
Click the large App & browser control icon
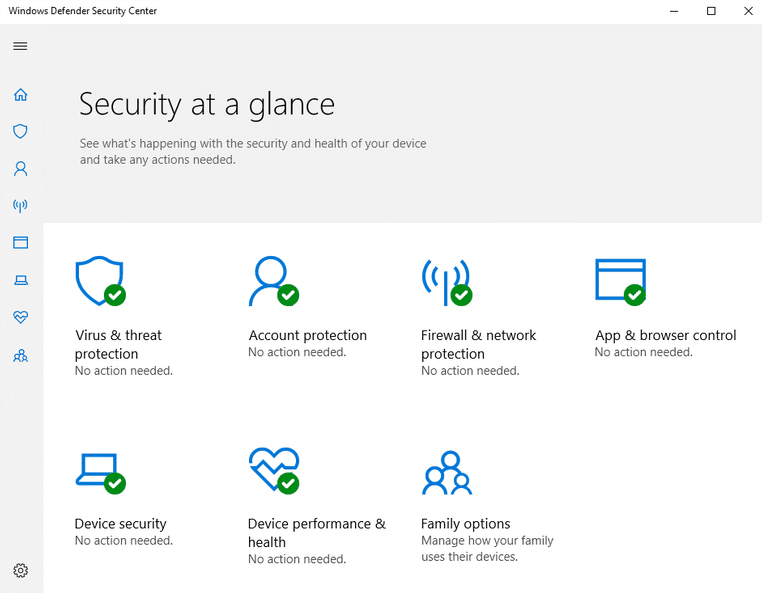pos(619,280)
